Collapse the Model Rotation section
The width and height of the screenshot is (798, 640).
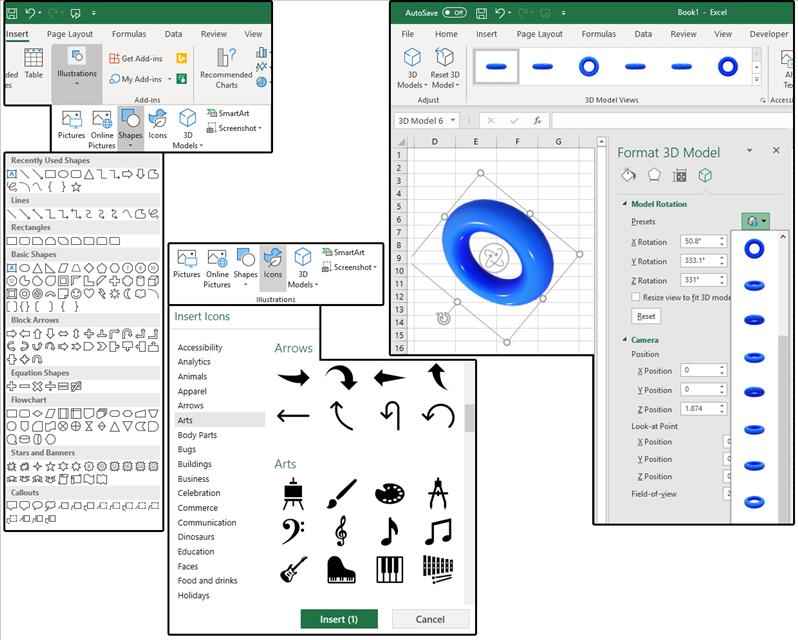pos(623,204)
